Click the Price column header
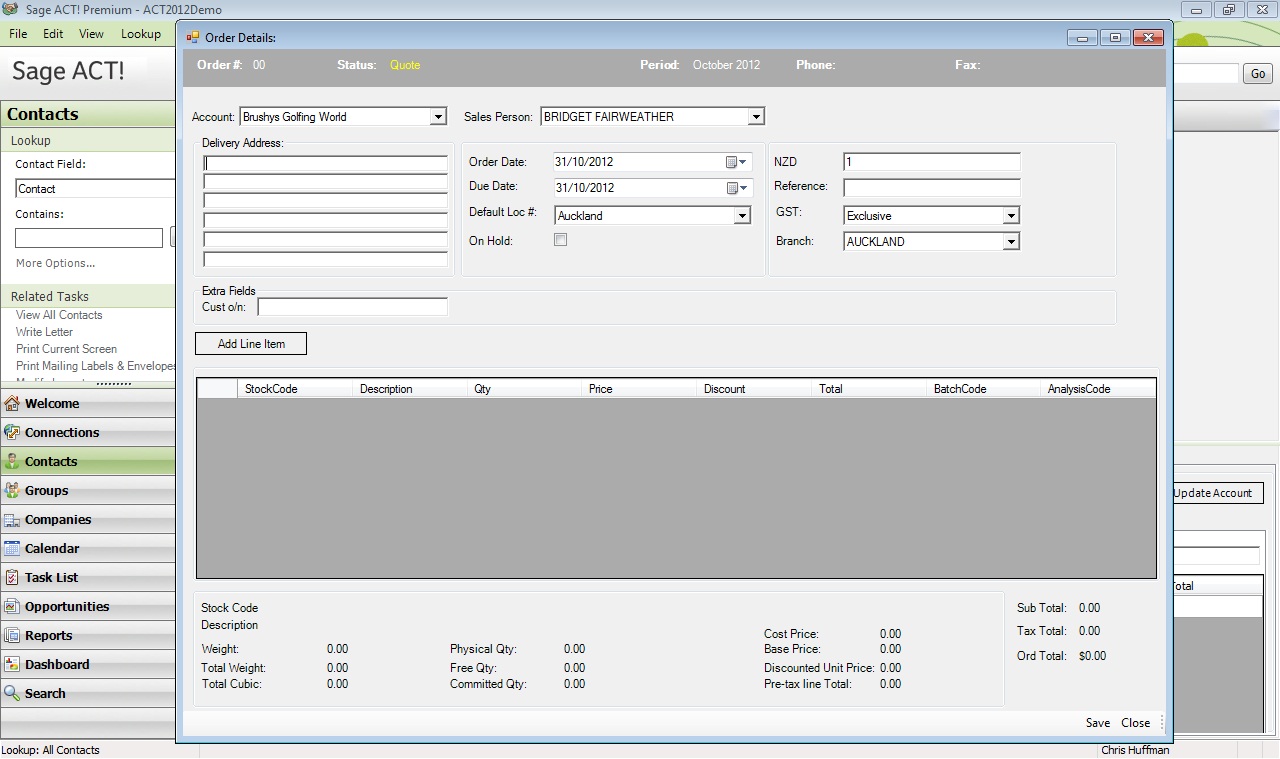Image resolution: width=1280 pixels, height=759 pixels. pyautogui.click(x=639, y=389)
